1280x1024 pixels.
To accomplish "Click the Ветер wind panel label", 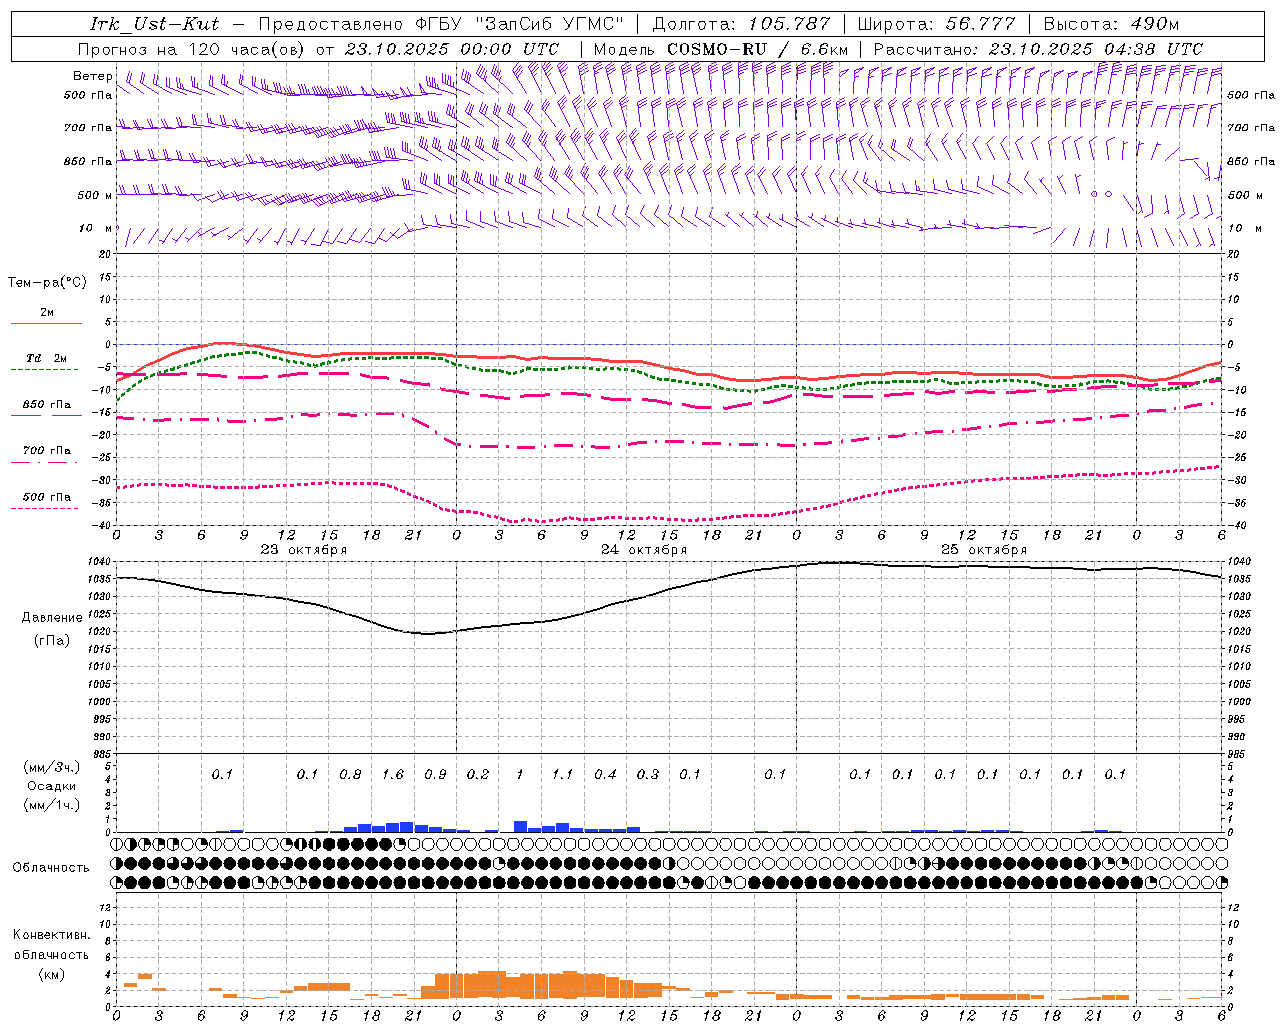I will pos(93,76).
